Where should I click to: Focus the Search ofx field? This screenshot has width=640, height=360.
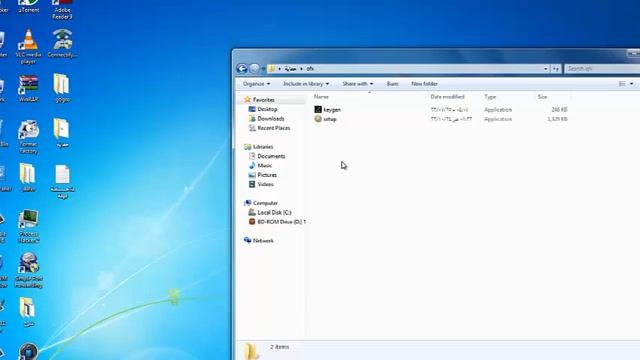click(x=602, y=69)
